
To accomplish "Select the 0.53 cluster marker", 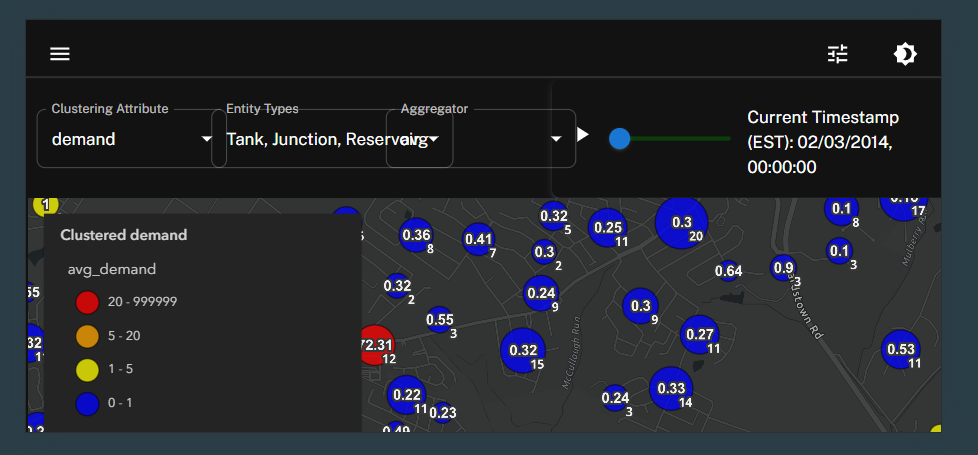I will 901,349.
